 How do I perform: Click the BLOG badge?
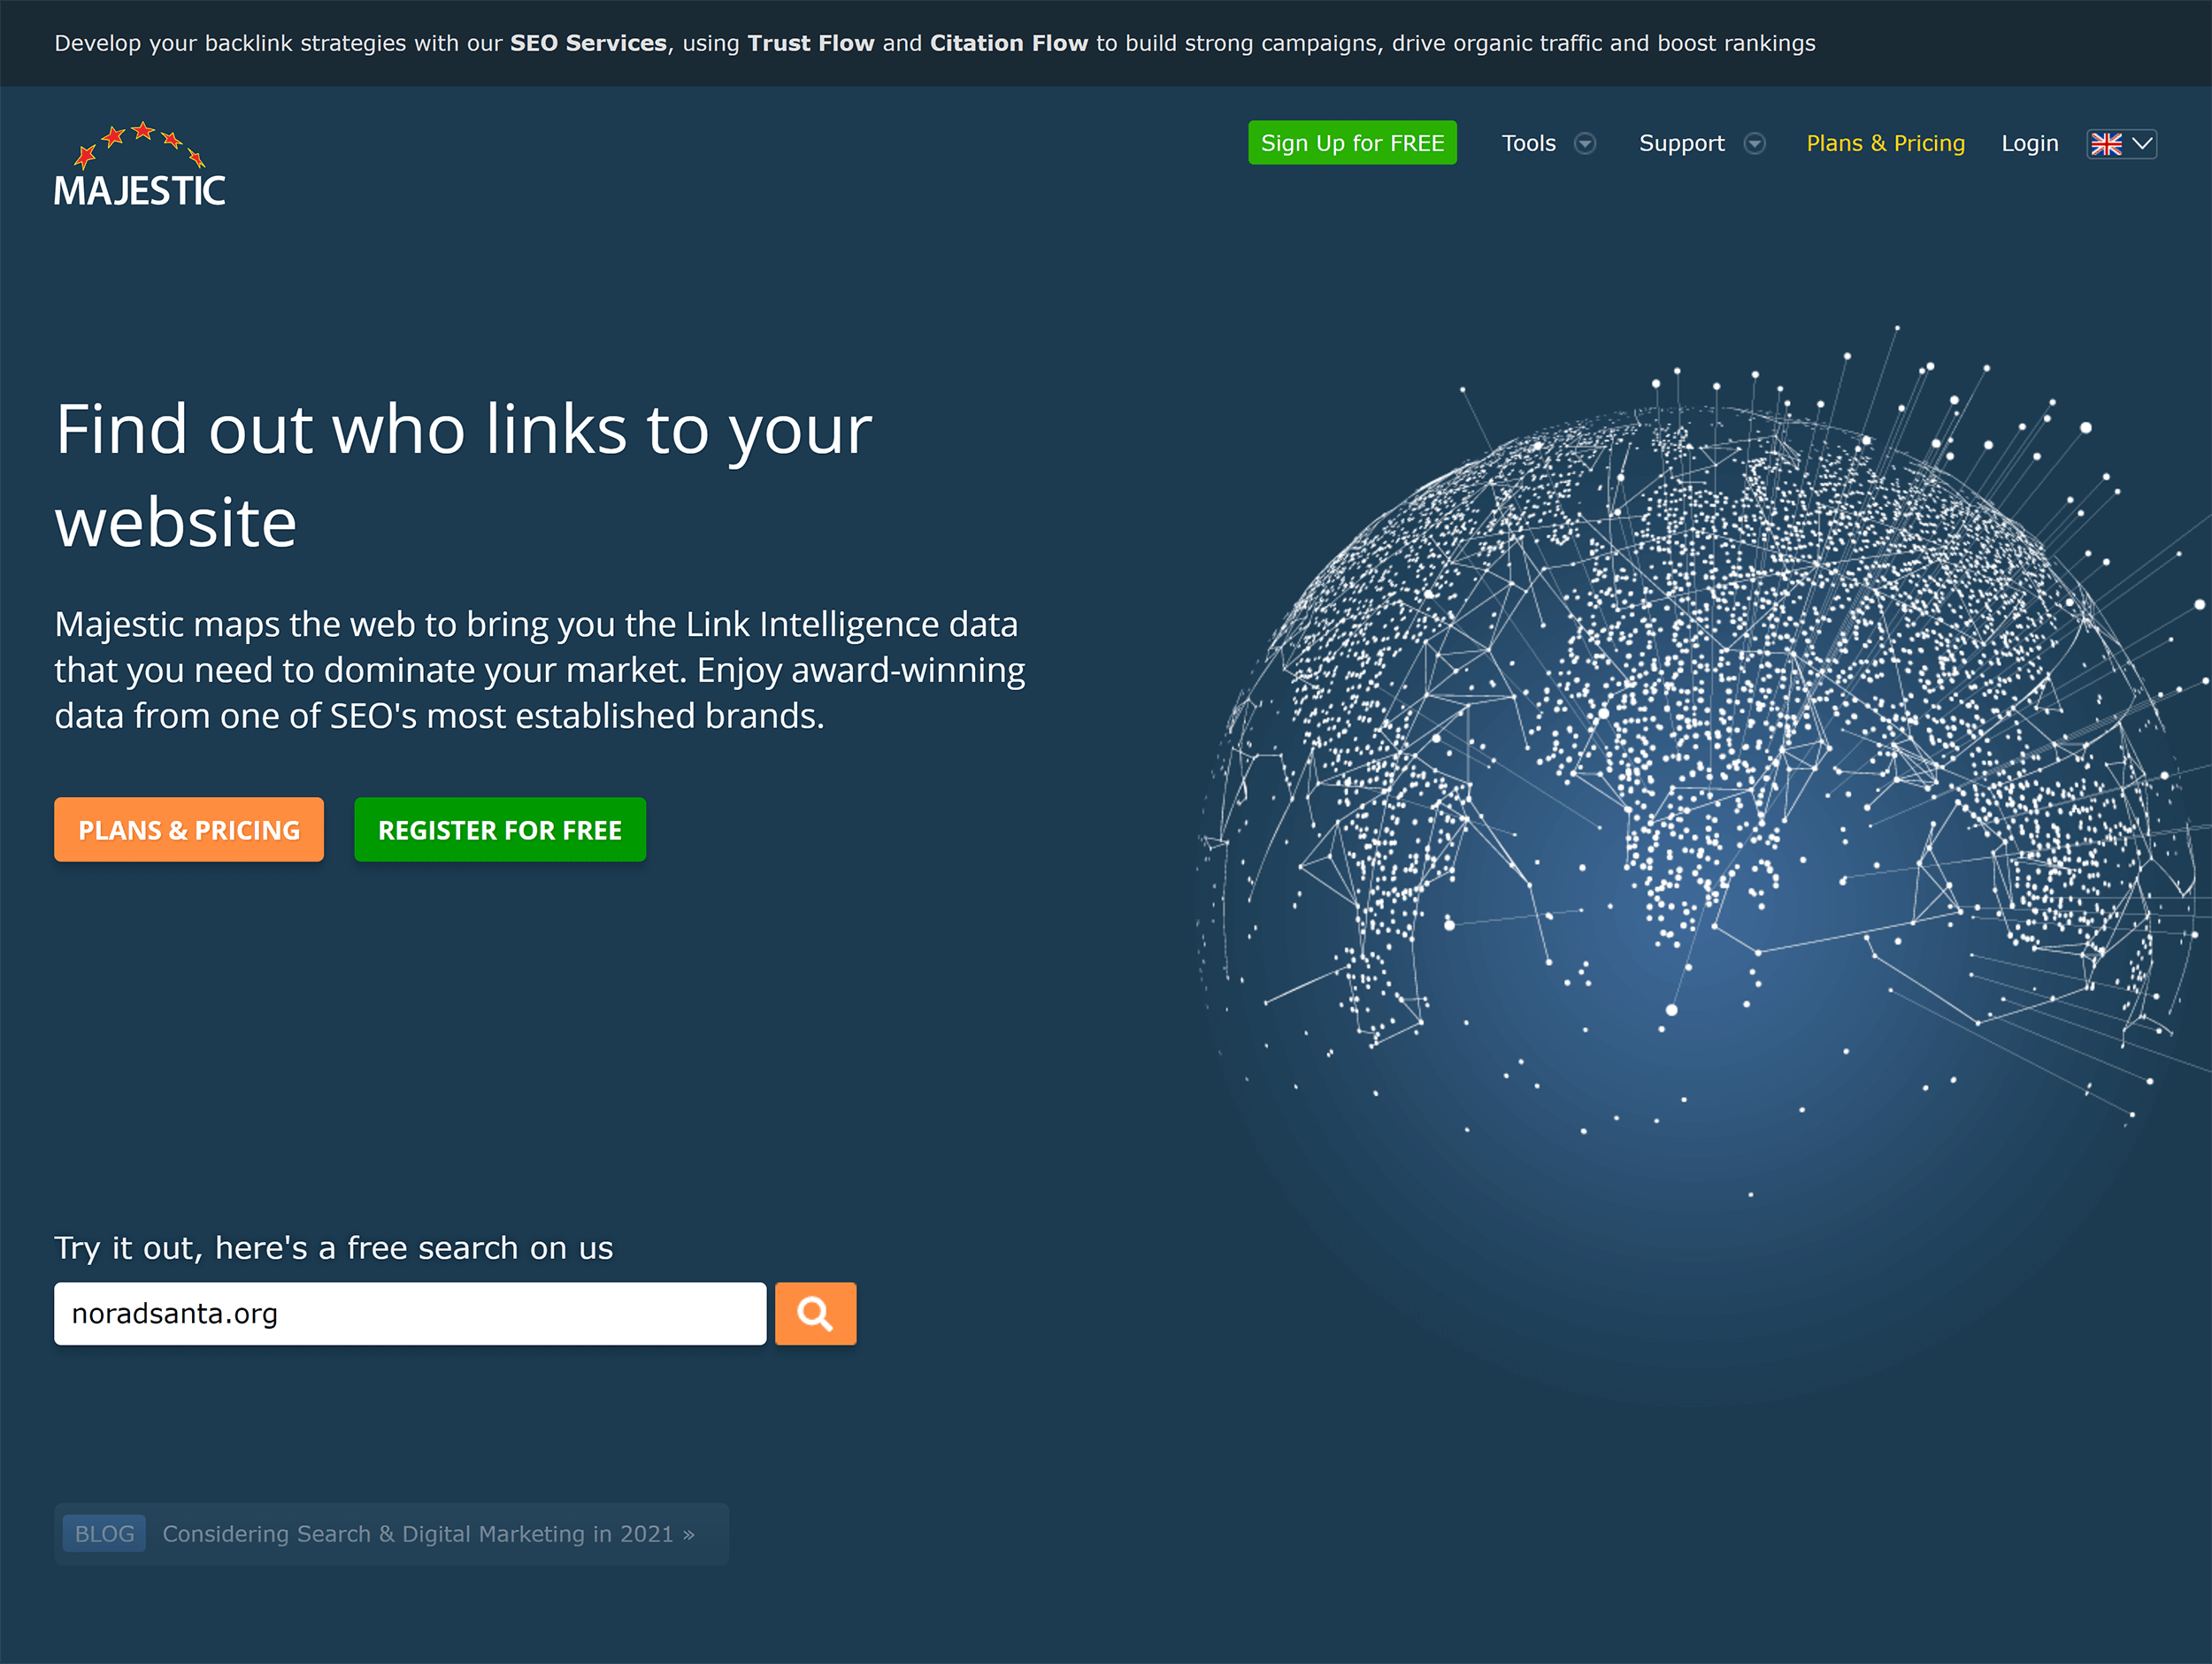tap(104, 1533)
